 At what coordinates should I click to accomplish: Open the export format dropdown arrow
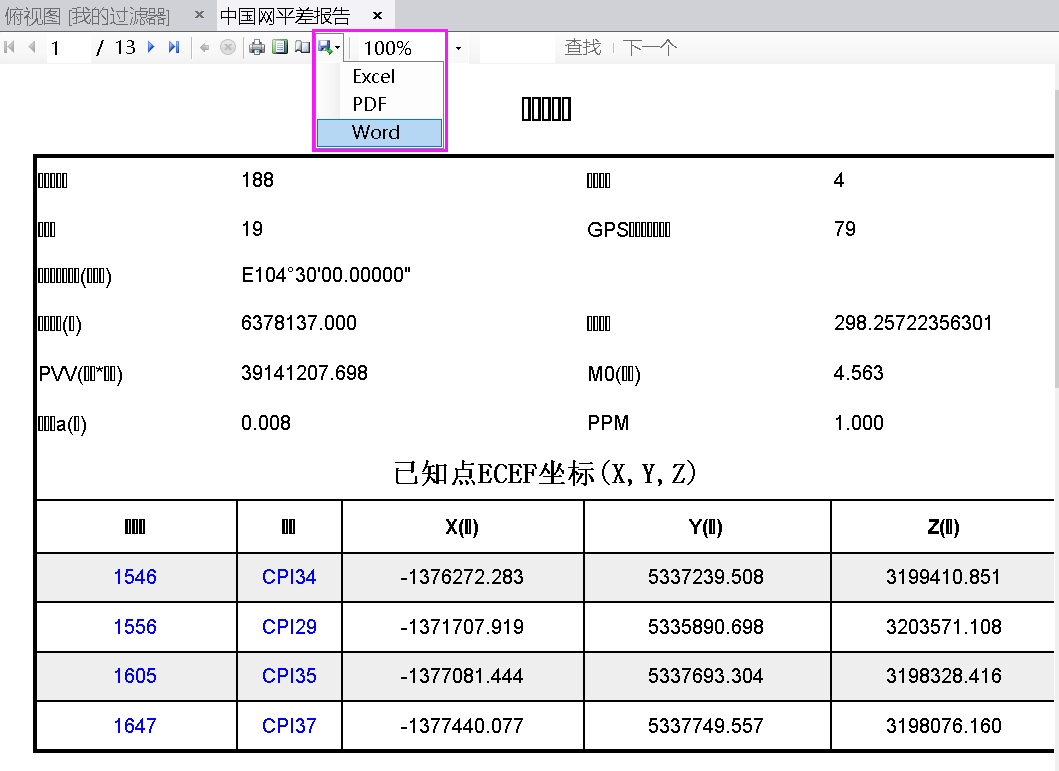tap(338, 47)
